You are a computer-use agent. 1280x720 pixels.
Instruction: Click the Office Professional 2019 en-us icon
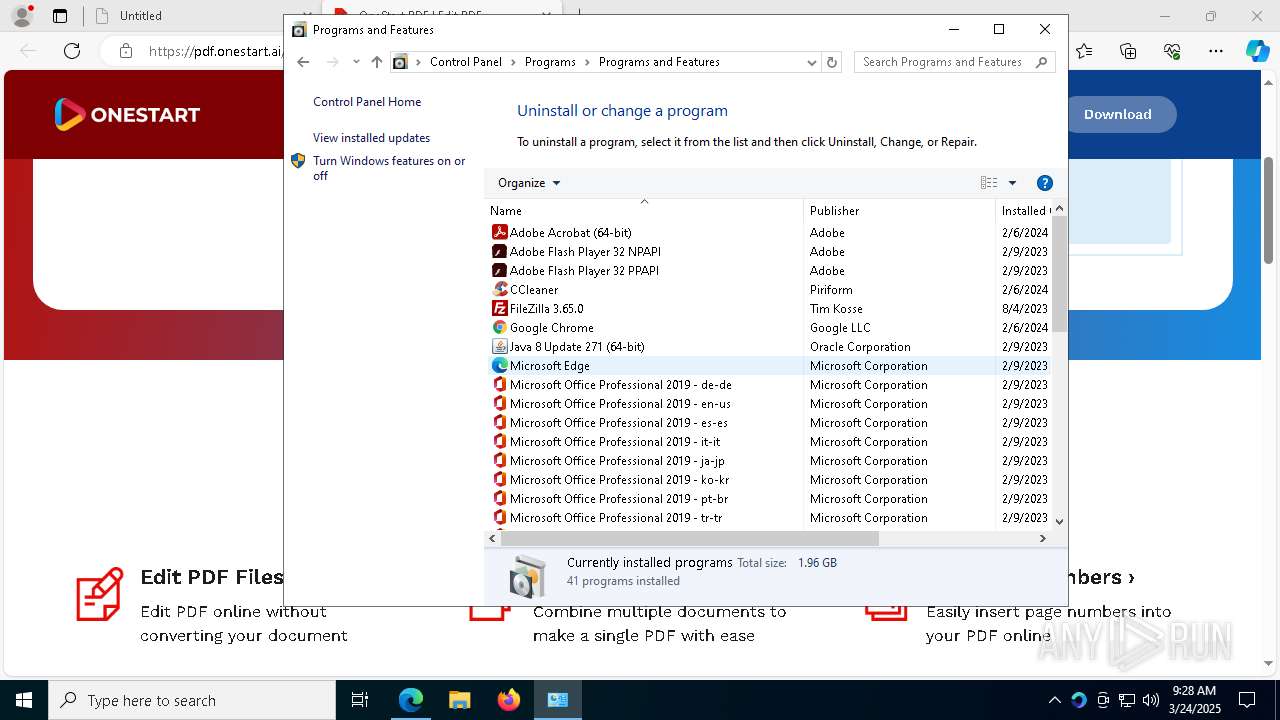click(x=500, y=403)
